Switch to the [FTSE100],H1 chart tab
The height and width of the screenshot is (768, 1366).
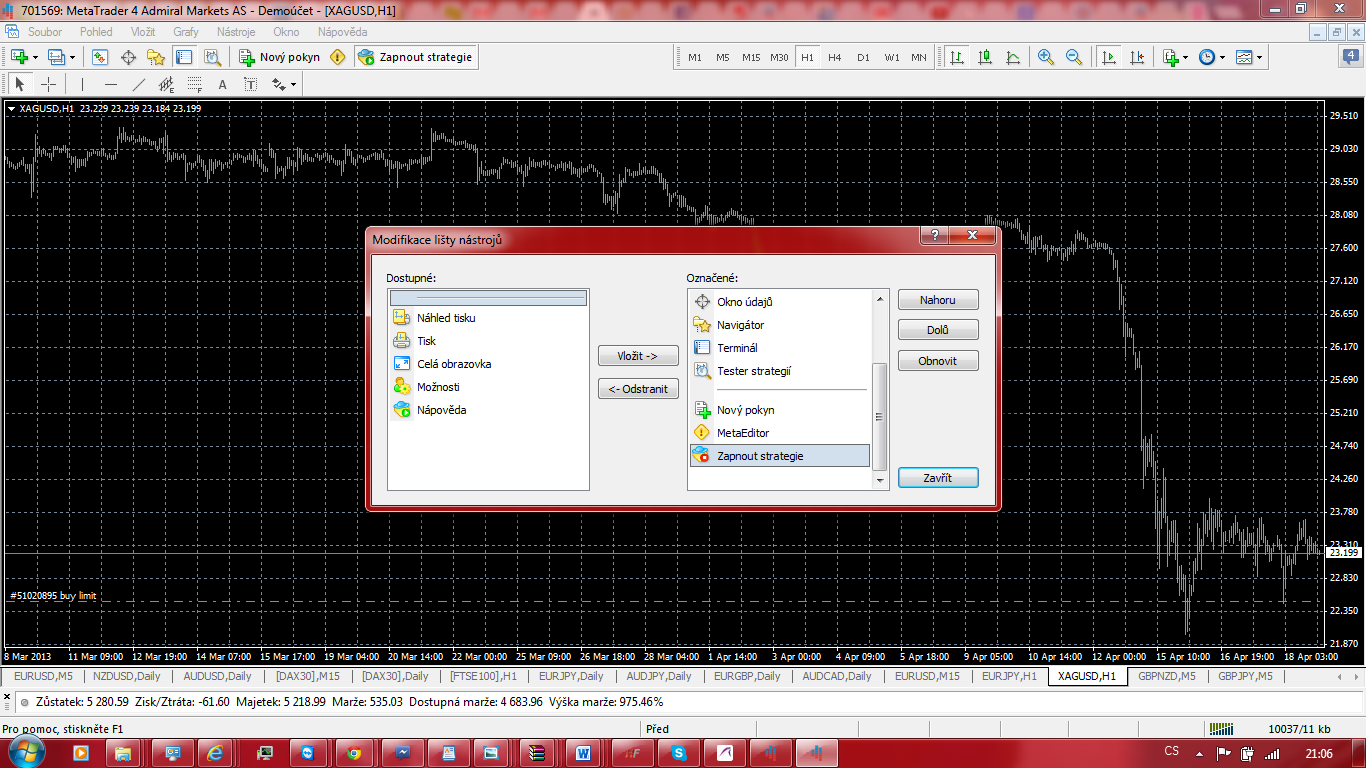coord(483,677)
